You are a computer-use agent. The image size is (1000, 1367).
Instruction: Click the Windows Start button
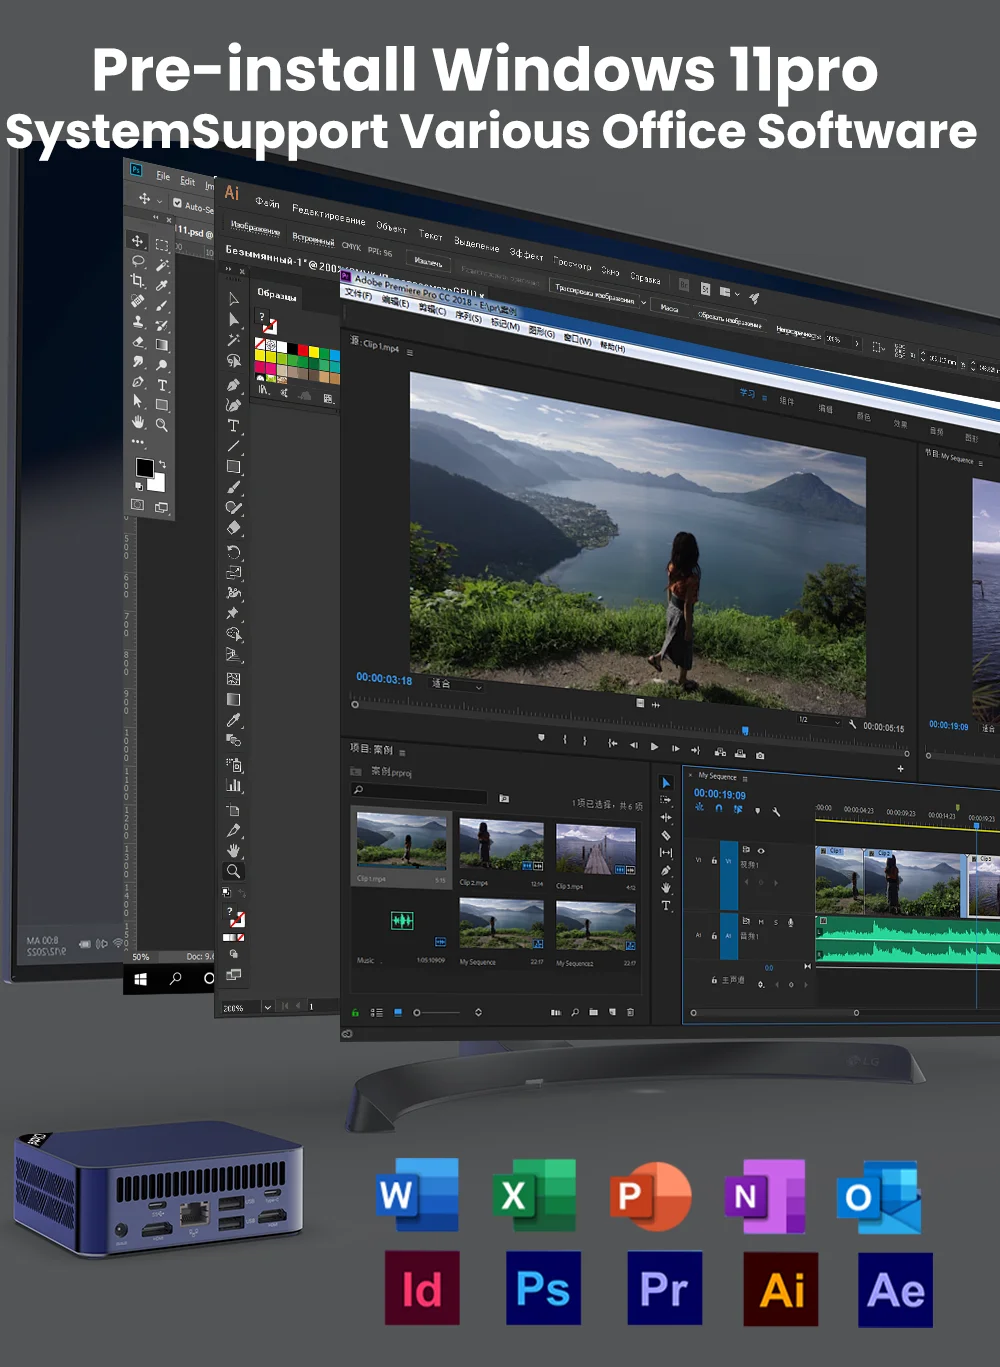pos(141,979)
